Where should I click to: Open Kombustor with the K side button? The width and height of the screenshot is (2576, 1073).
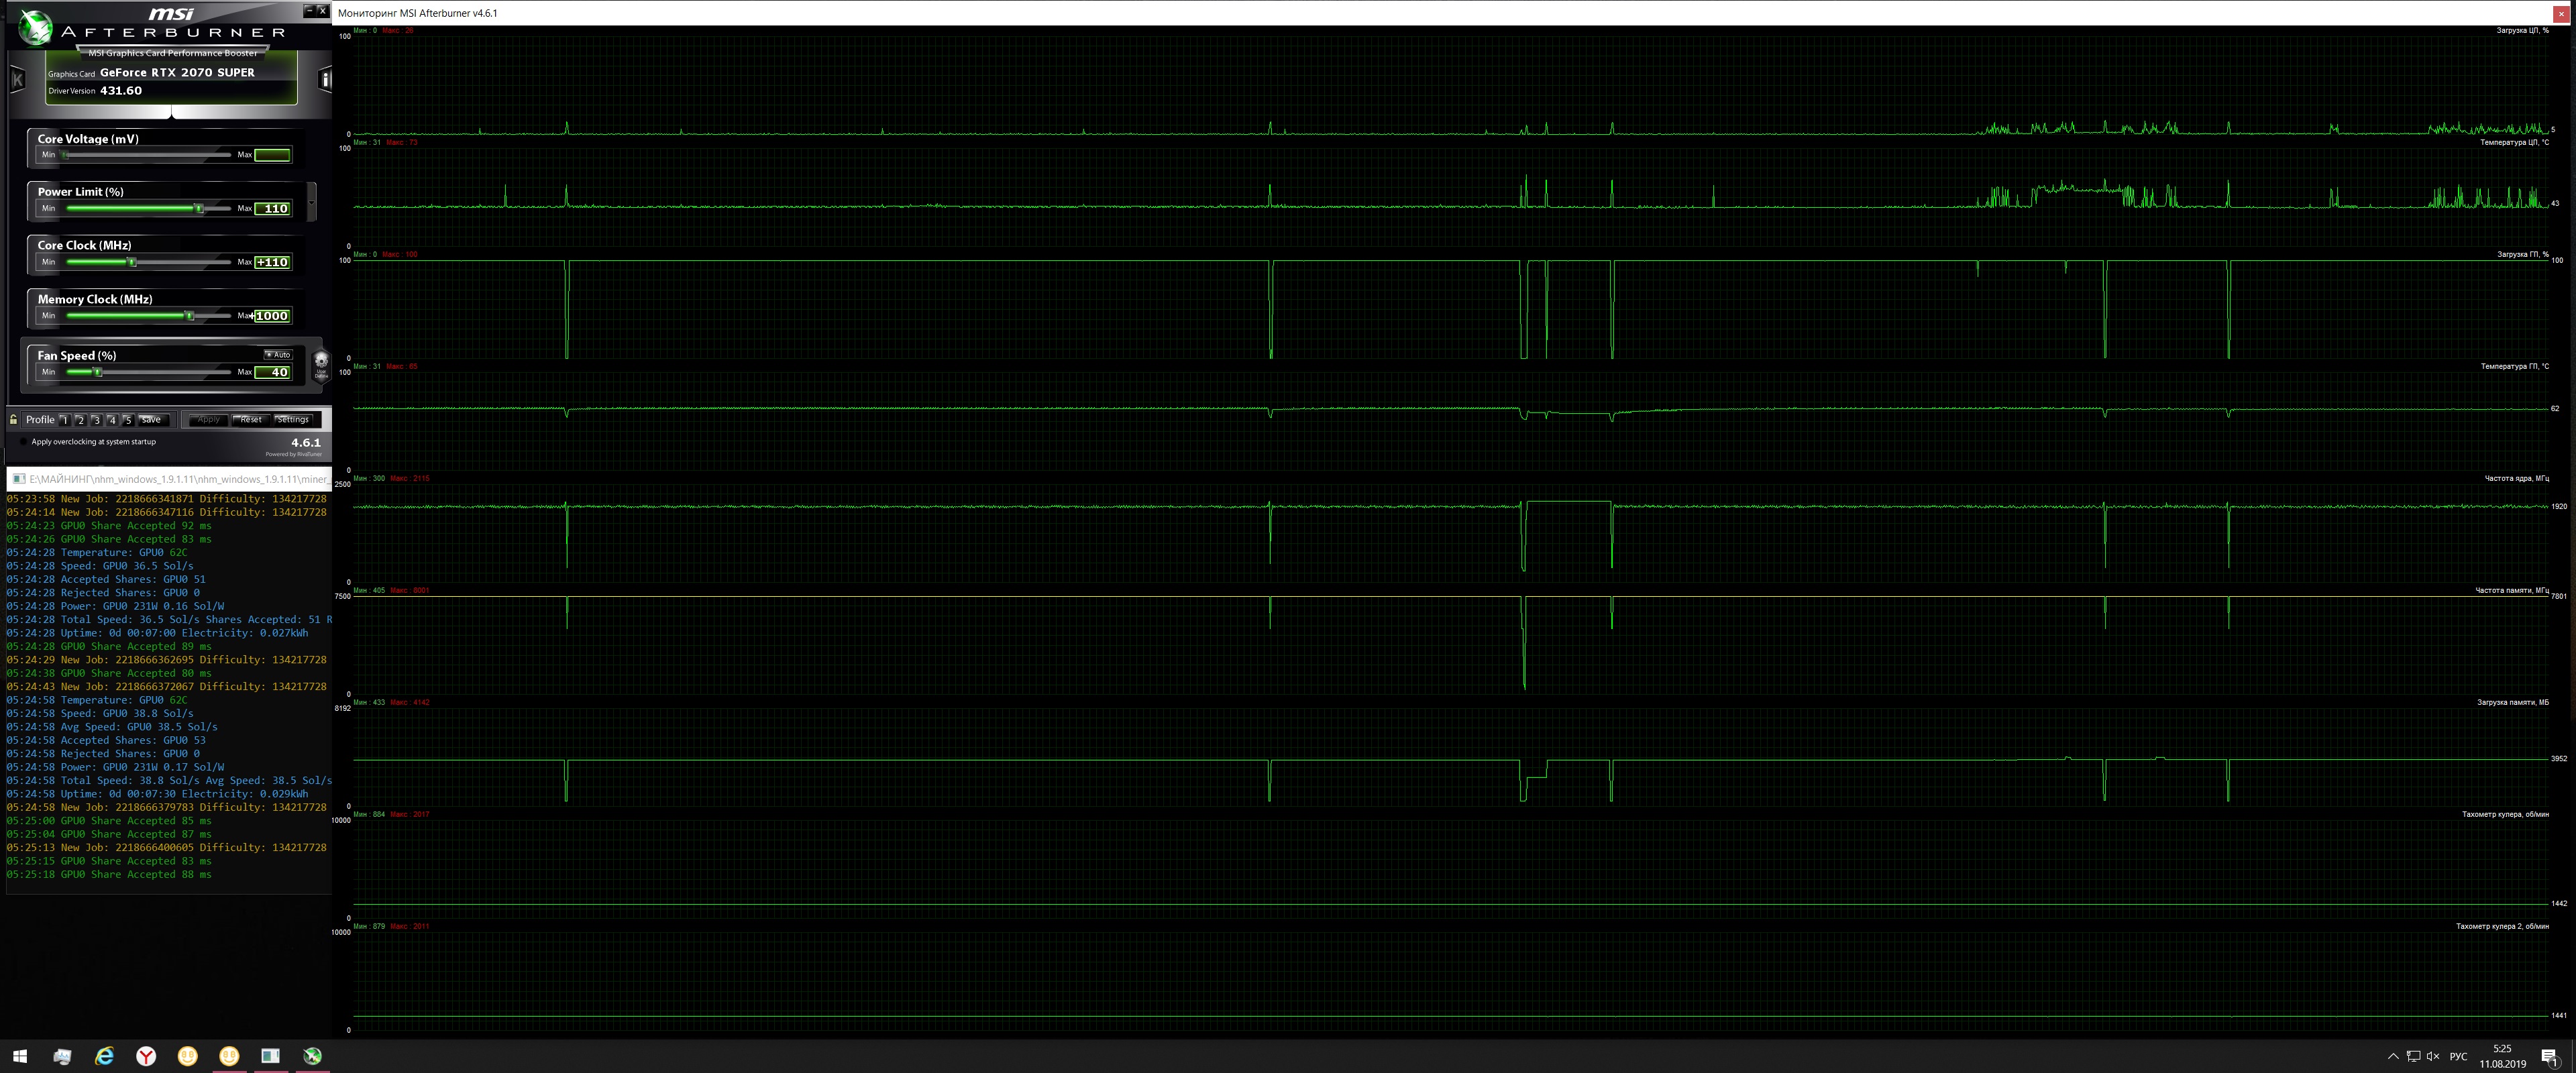coord(17,79)
